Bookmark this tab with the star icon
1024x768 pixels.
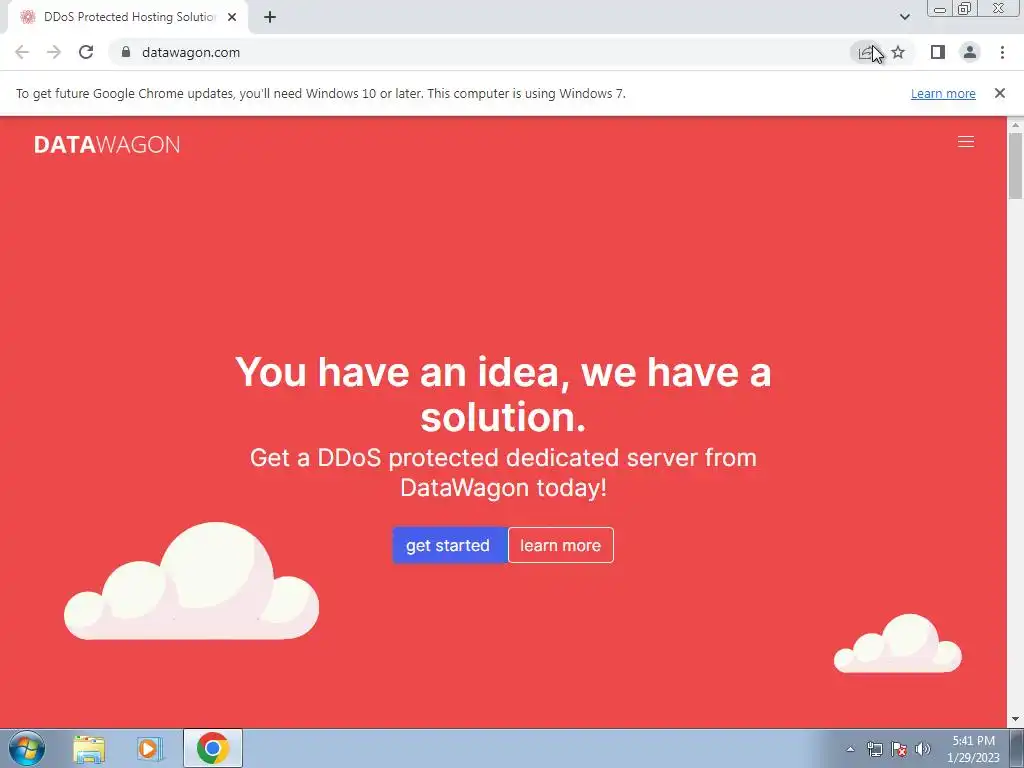tap(899, 52)
